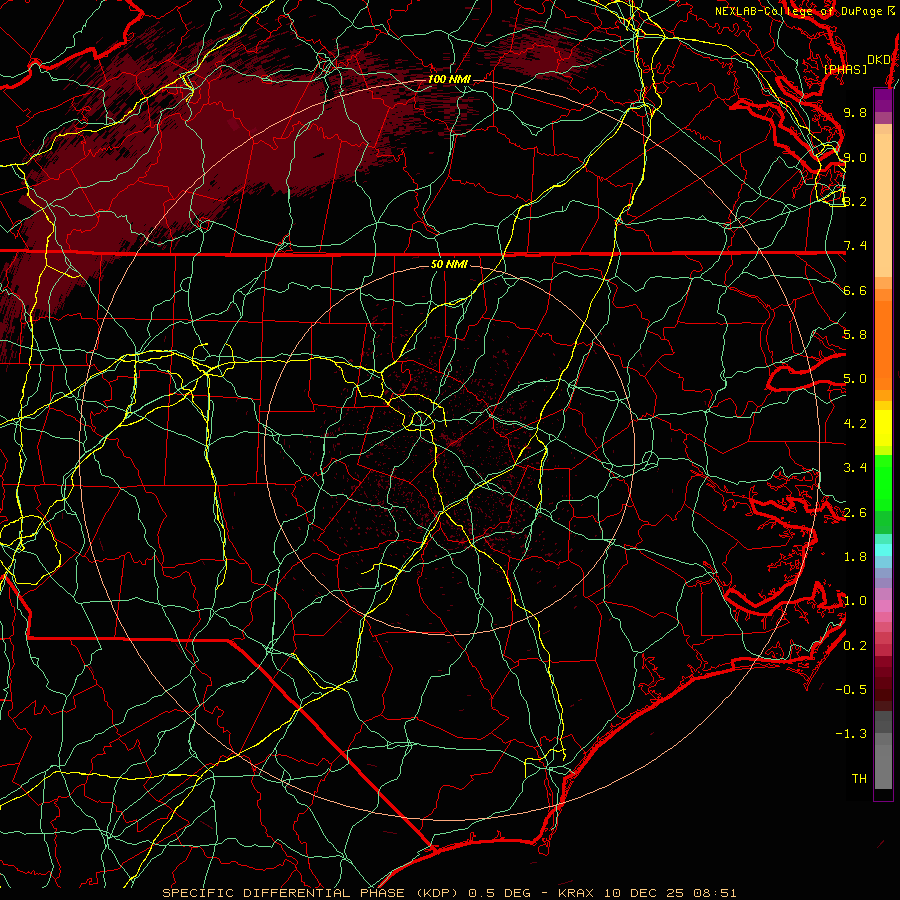Click the 100 NMI range ring label
Image resolution: width=900 pixels, height=900 pixels.
tap(449, 79)
